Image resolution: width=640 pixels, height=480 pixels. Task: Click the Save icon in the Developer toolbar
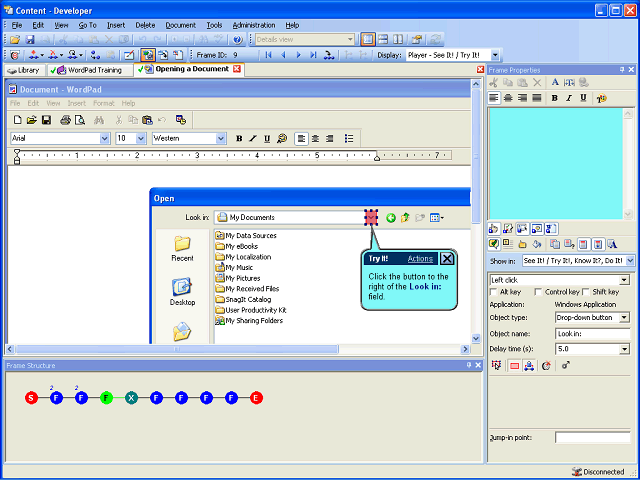[30, 40]
